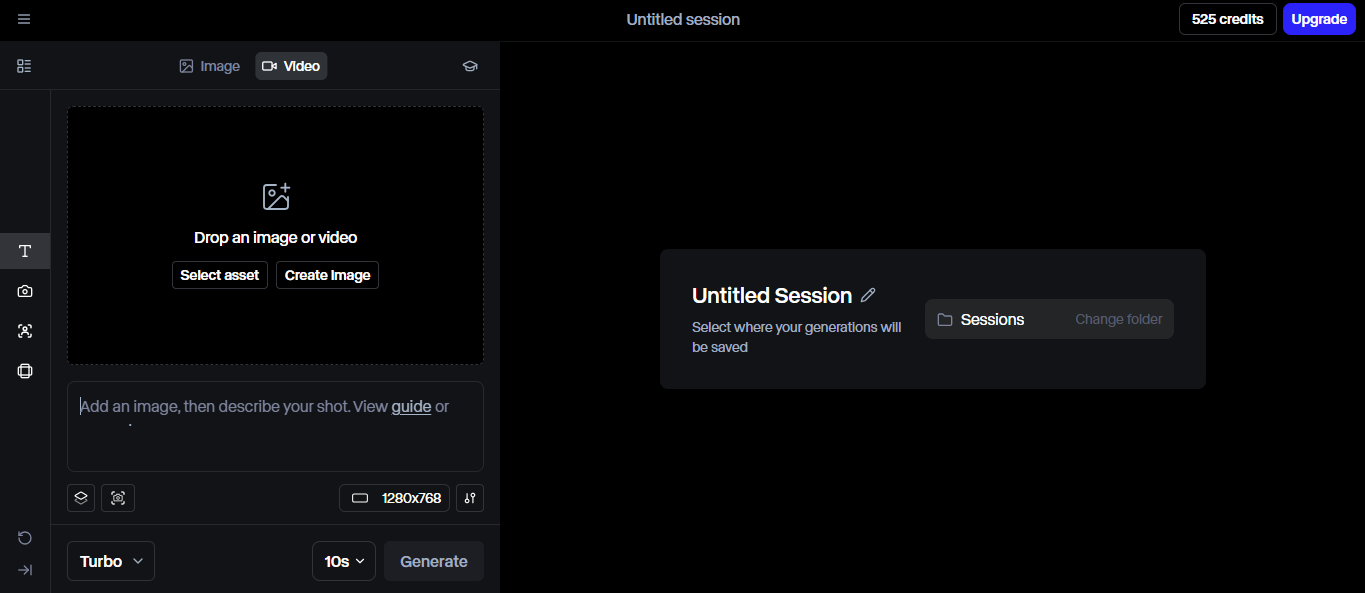Viewport: 1365px width, 593px height.
Task: Switch to the Image tab
Action: click(x=210, y=66)
